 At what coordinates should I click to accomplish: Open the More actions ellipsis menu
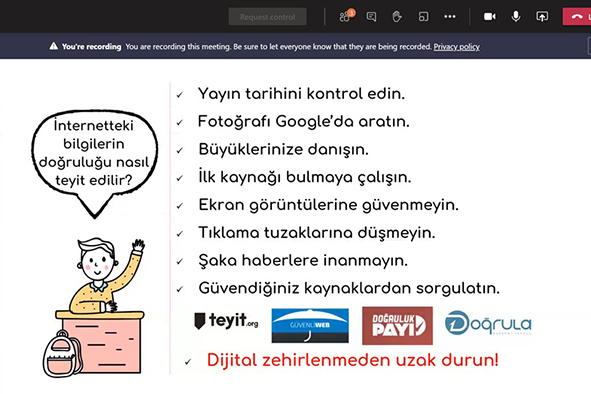[450, 17]
